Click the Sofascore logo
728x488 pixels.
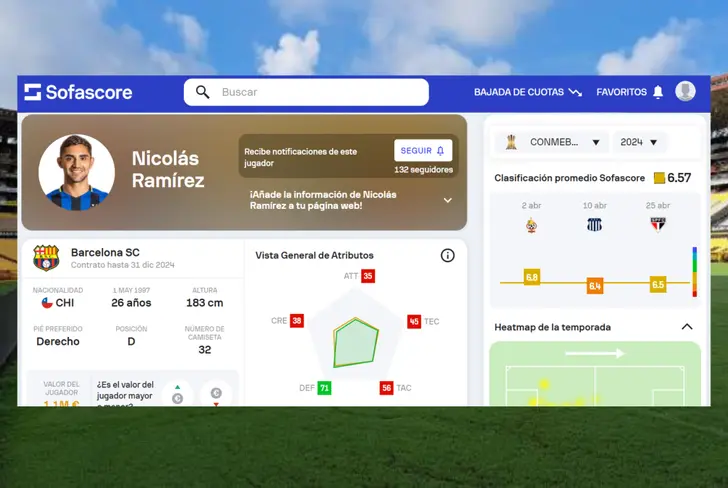pyautogui.click(x=78, y=92)
